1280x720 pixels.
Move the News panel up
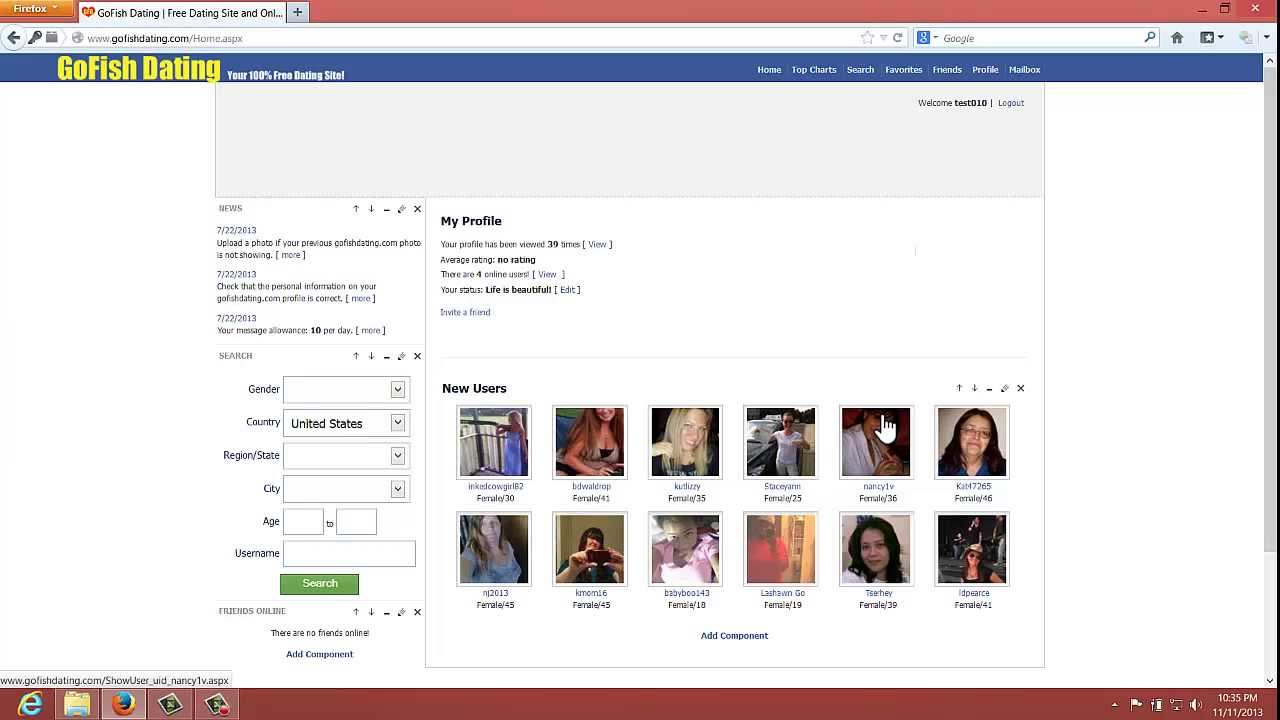tap(356, 209)
